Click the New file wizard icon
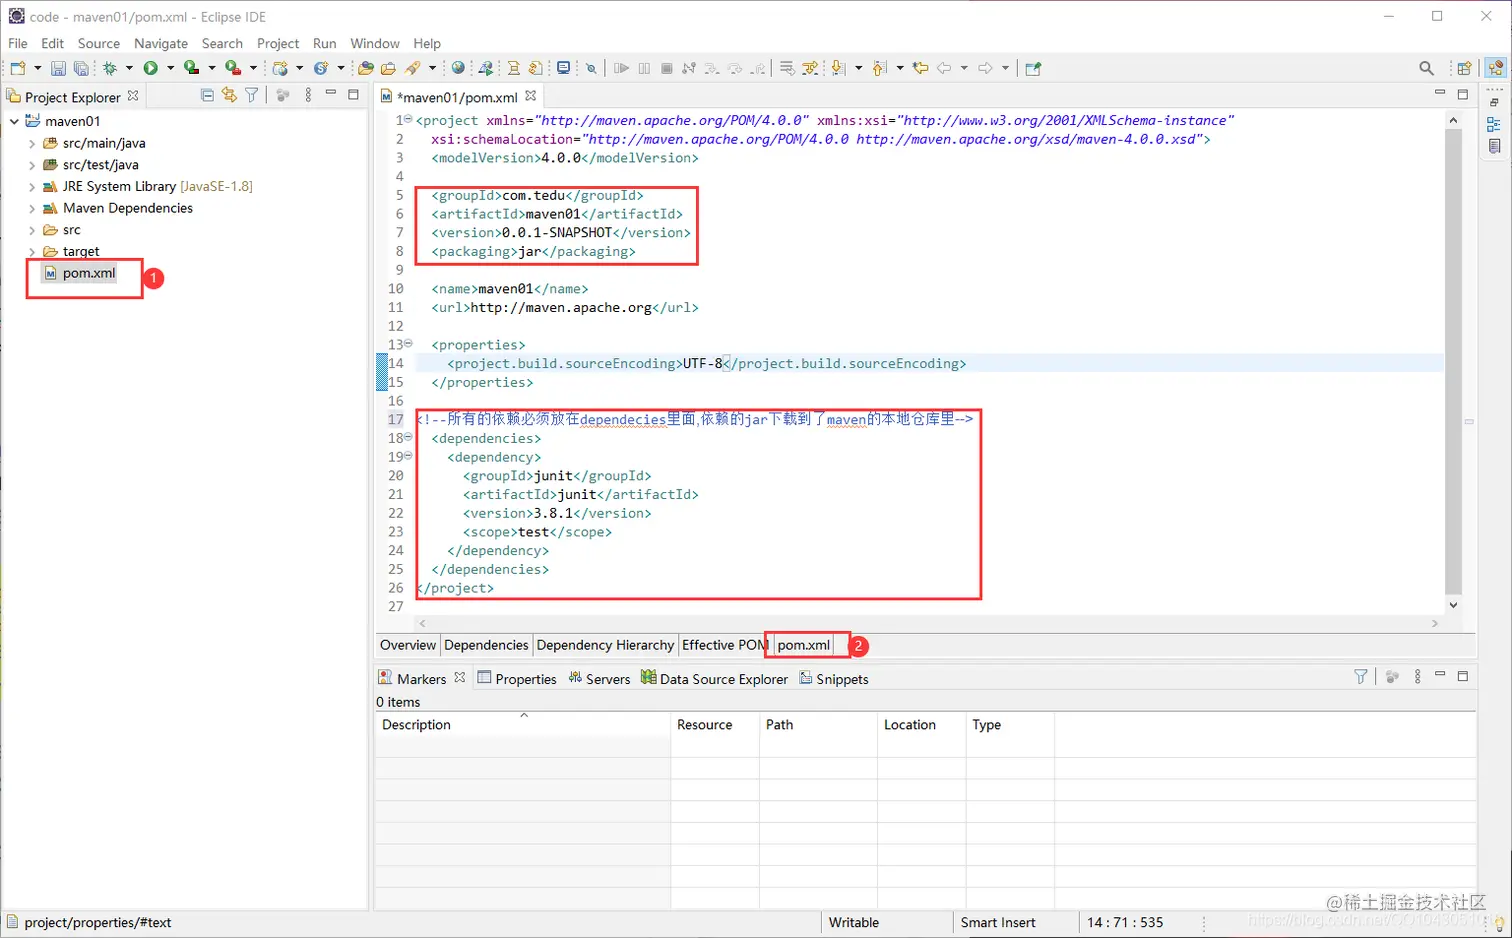Viewport: 1512px width, 938px height. coord(18,68)
